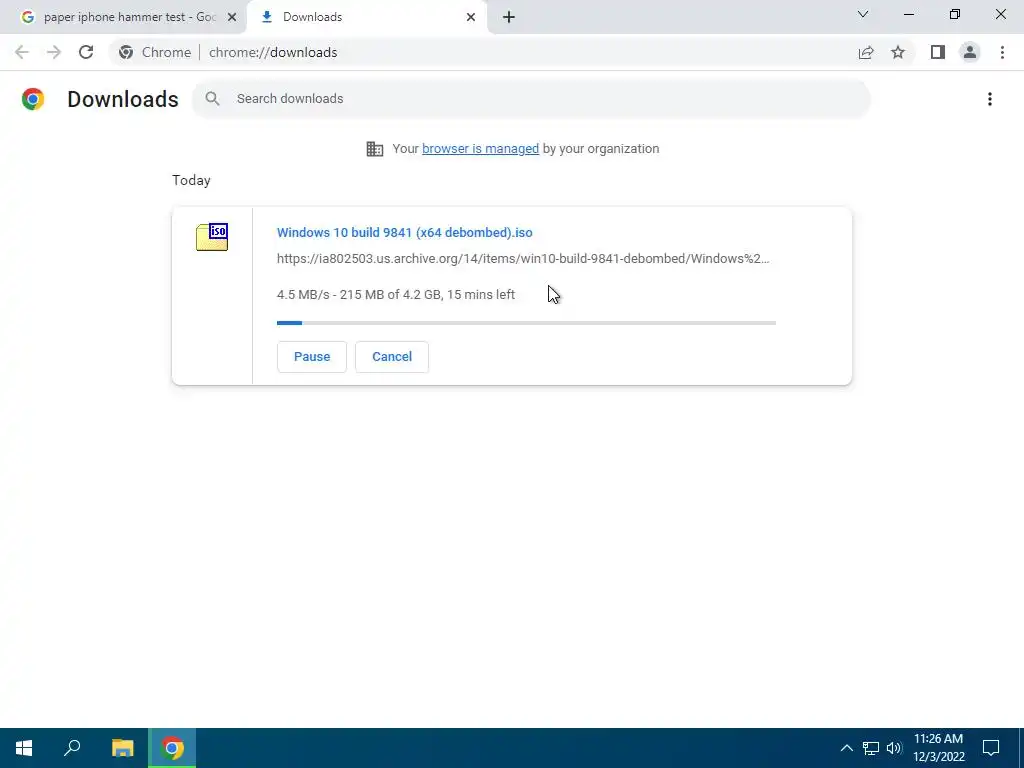Click the Chrome taskbar icon
This screenshot has height=768, width=1024.
click(x=172, y=748)
